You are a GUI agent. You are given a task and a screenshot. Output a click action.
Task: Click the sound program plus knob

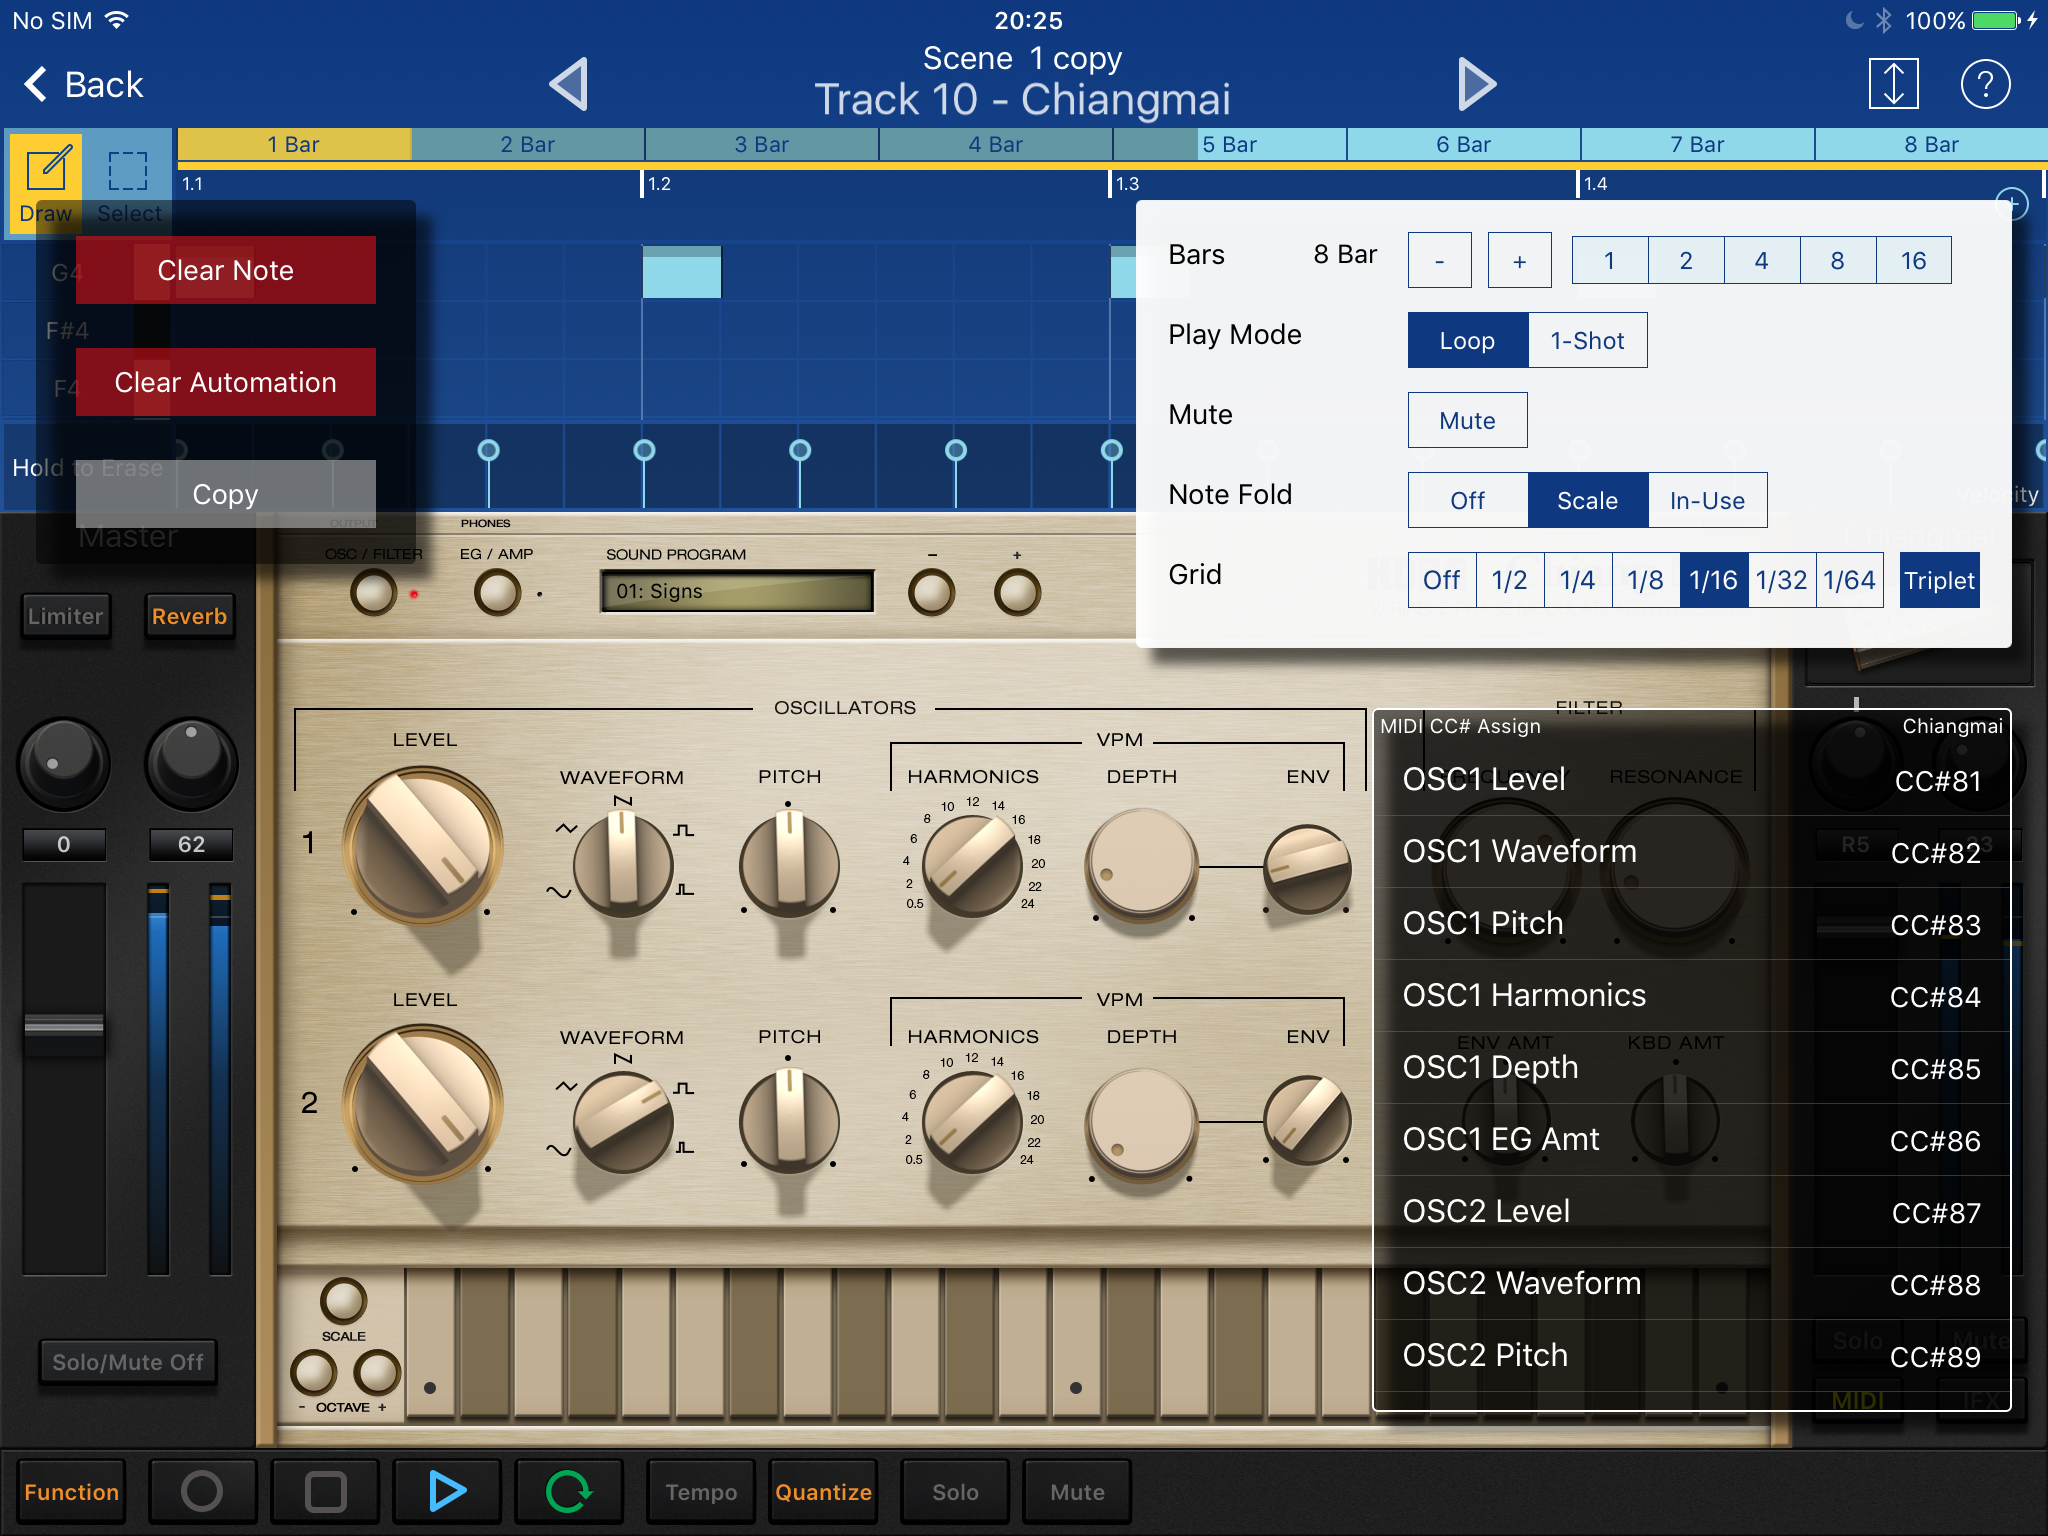click(x=1017, y=592)
